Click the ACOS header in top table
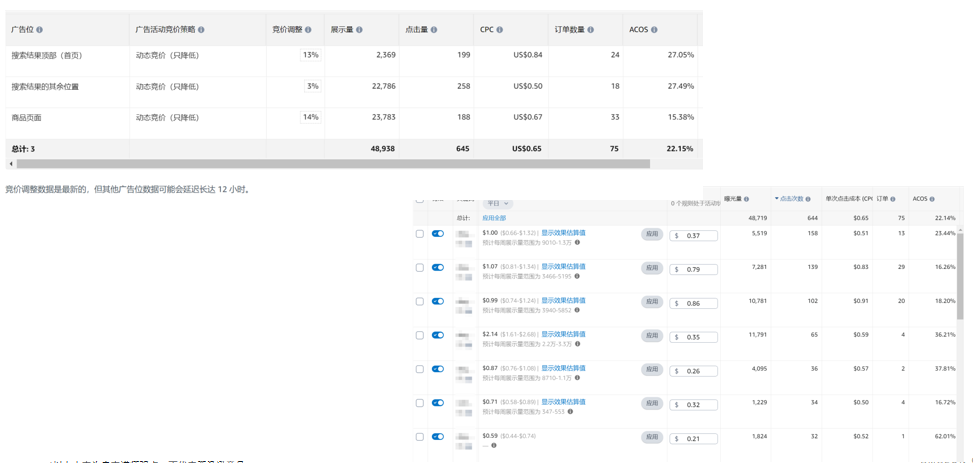This screenshot has height=463, width=973. (638, 30)
